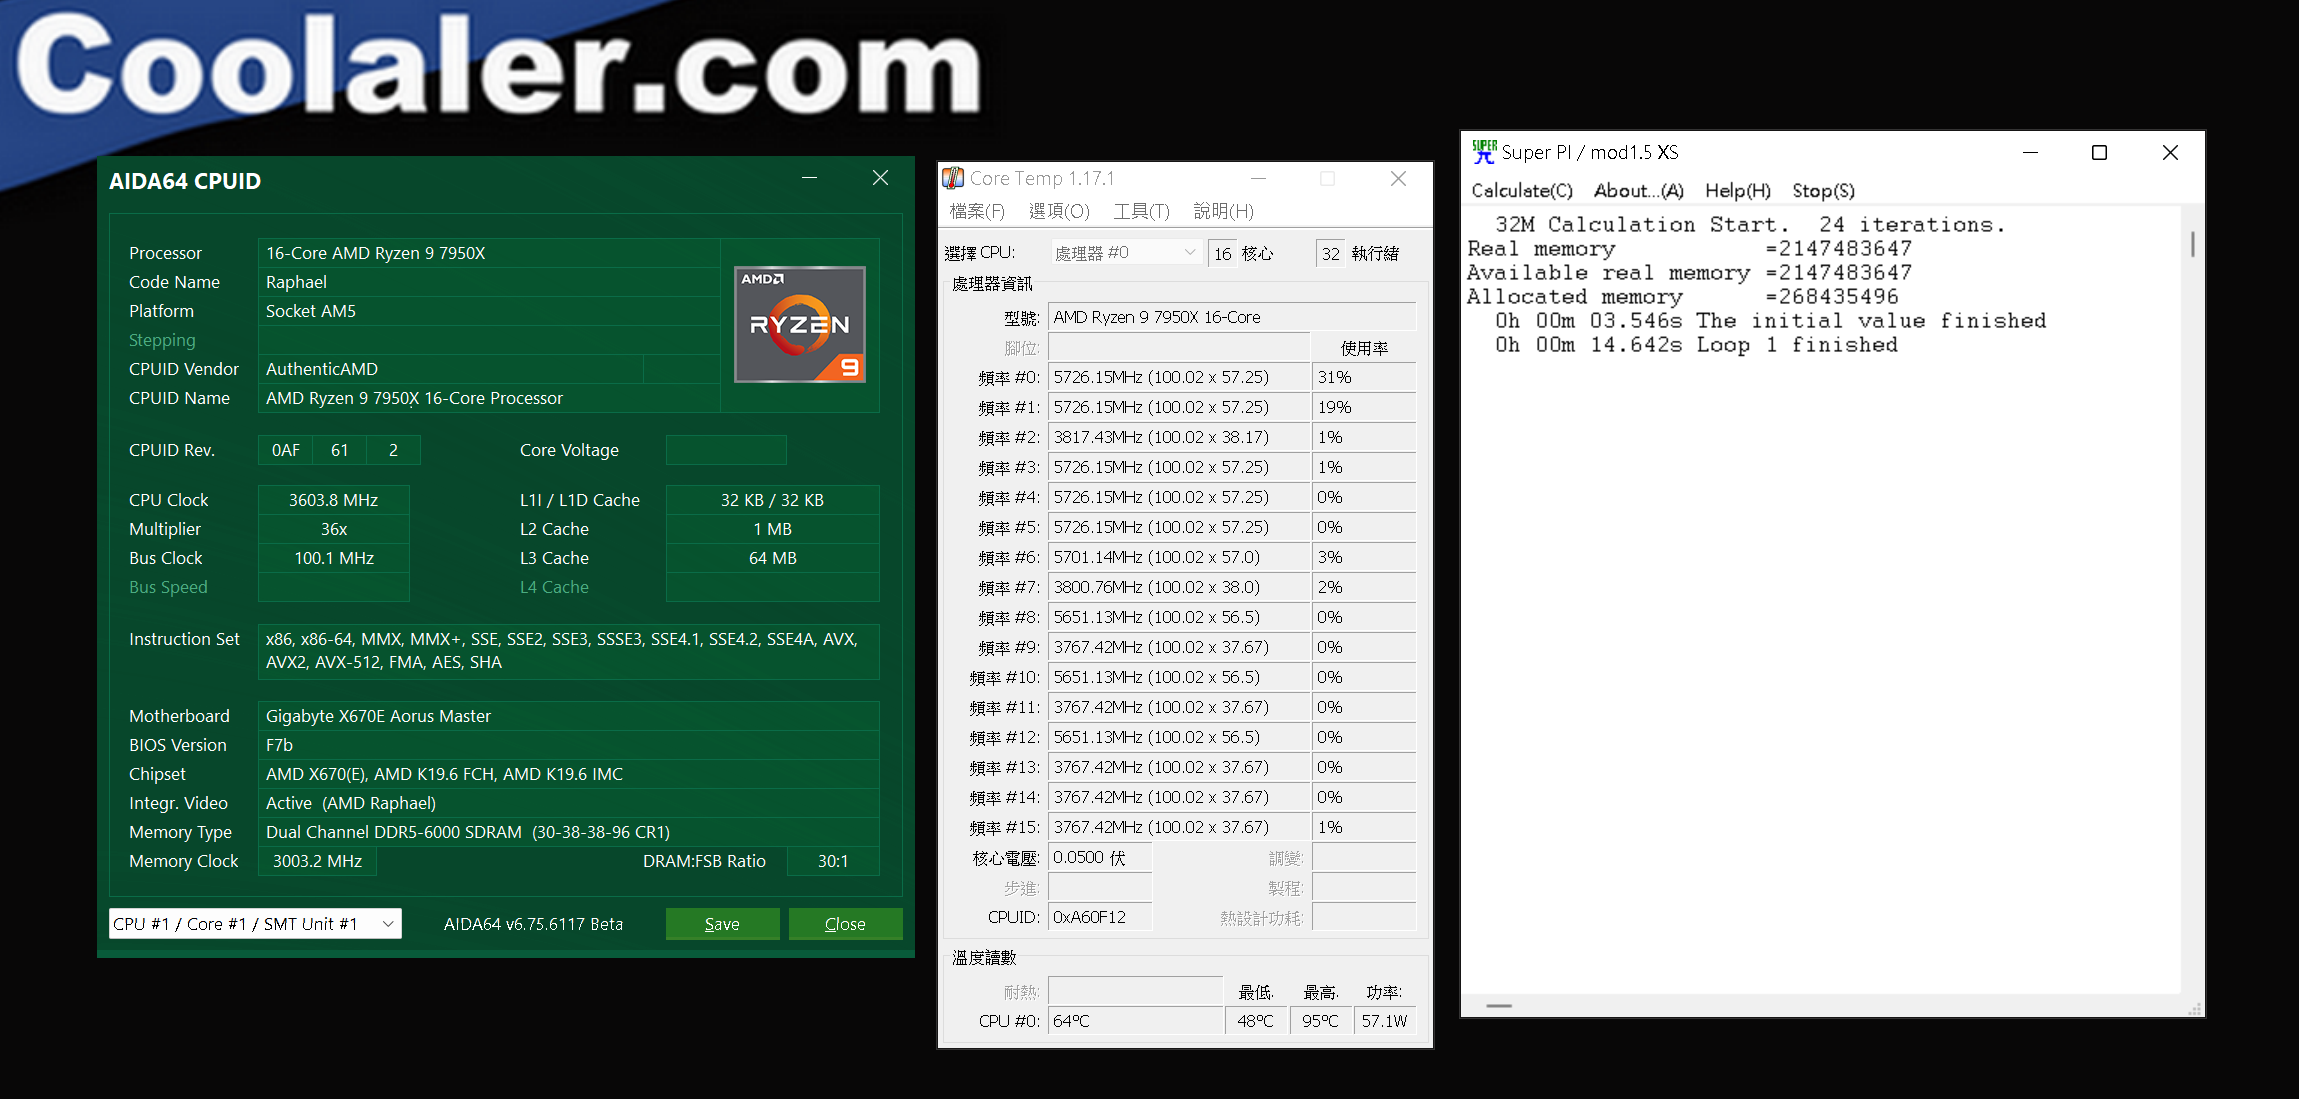This screenshot has height=1099, width=2299.
Task: Click the Save button in AIDA64
Action: [722, 924]
